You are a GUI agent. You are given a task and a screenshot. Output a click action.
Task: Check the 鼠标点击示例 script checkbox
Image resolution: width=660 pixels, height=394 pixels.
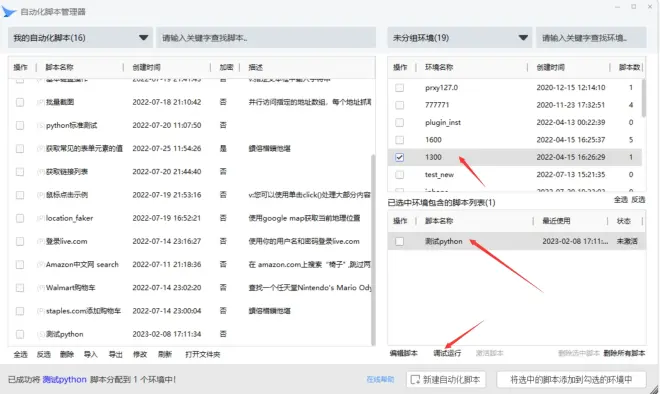tap(20, 195)
